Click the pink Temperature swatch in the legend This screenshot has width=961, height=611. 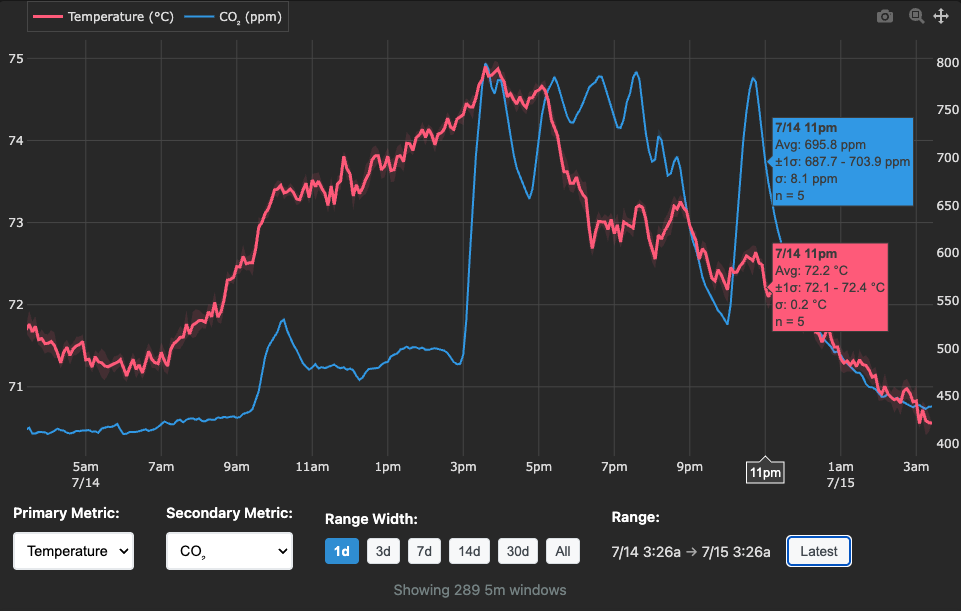click(47, 16)
